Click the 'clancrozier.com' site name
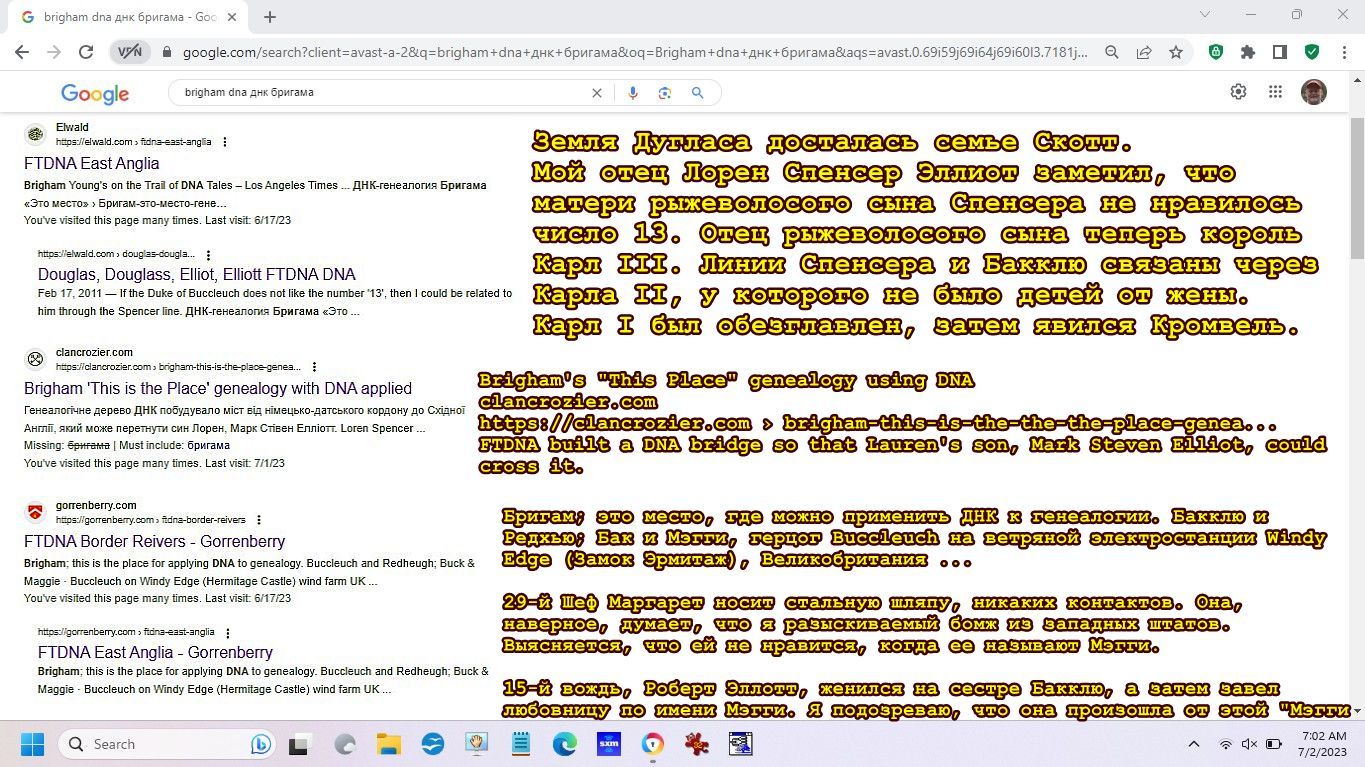Image resolution: width=1365 pixels, height=767 pixels. click(x=94, y=353)
